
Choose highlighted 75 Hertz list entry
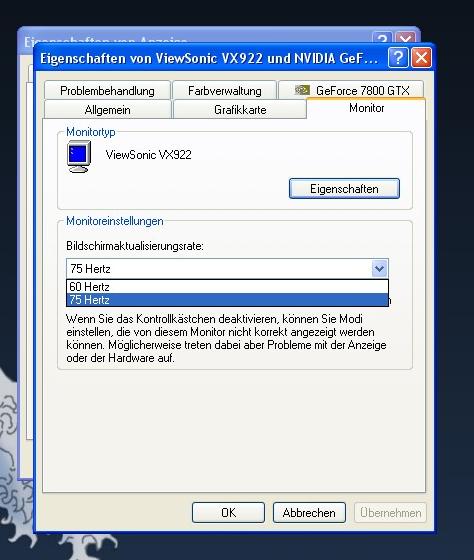pyautogui.click(x=227, y=300)
